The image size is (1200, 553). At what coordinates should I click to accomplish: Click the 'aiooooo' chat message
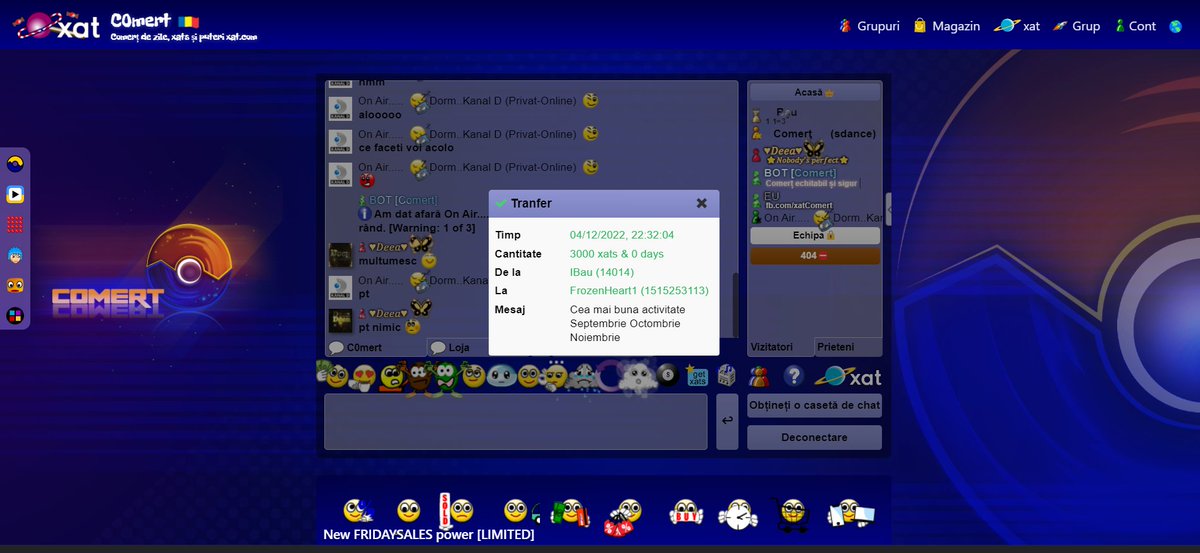380,115
